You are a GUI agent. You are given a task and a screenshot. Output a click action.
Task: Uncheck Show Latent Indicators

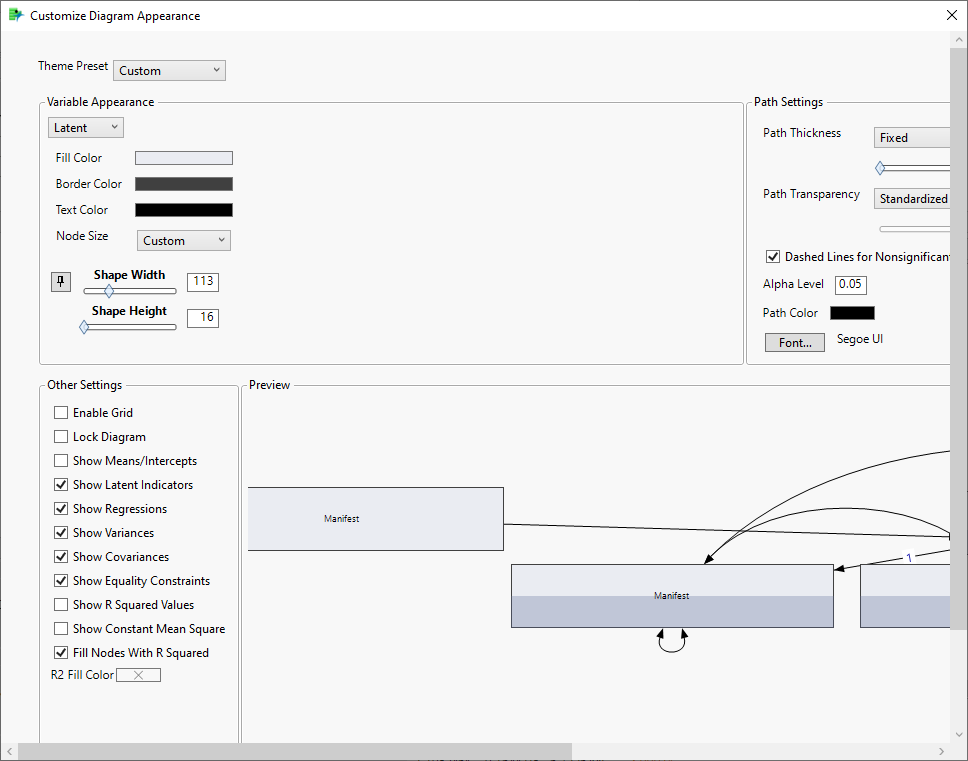pos(60,484)
